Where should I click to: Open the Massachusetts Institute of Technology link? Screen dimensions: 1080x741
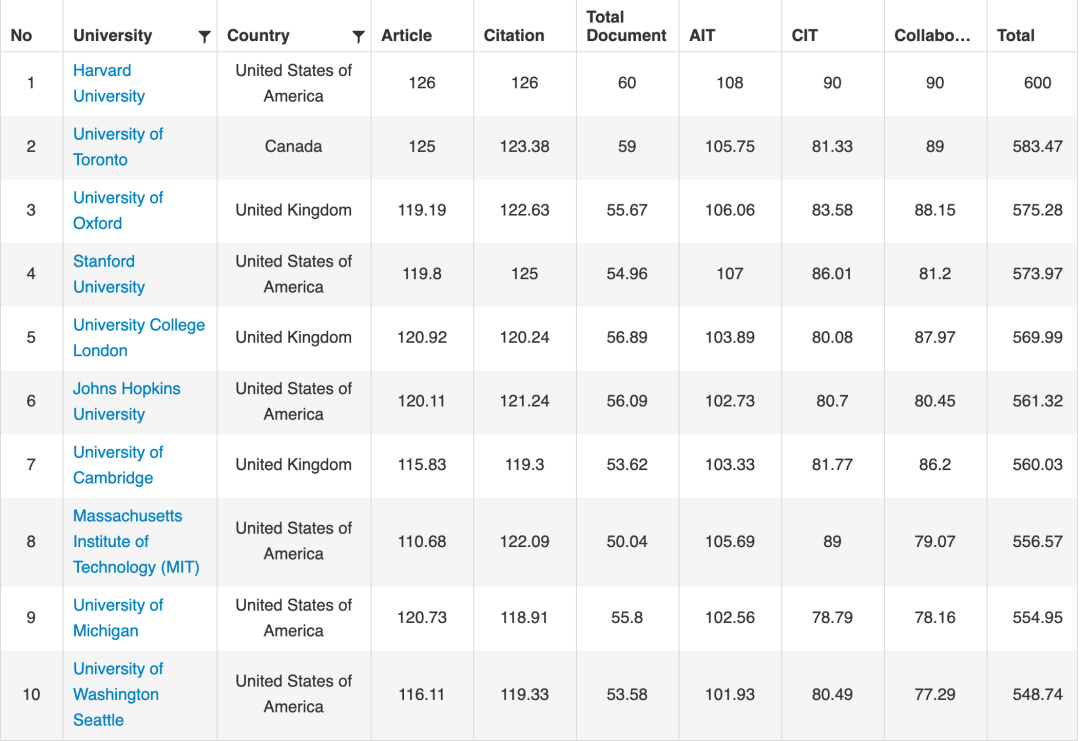[x=136, y=541]
